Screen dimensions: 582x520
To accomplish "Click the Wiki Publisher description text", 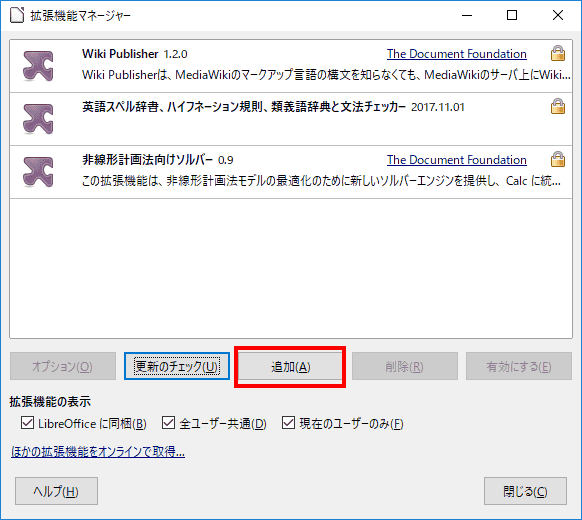I will [326, 75].
